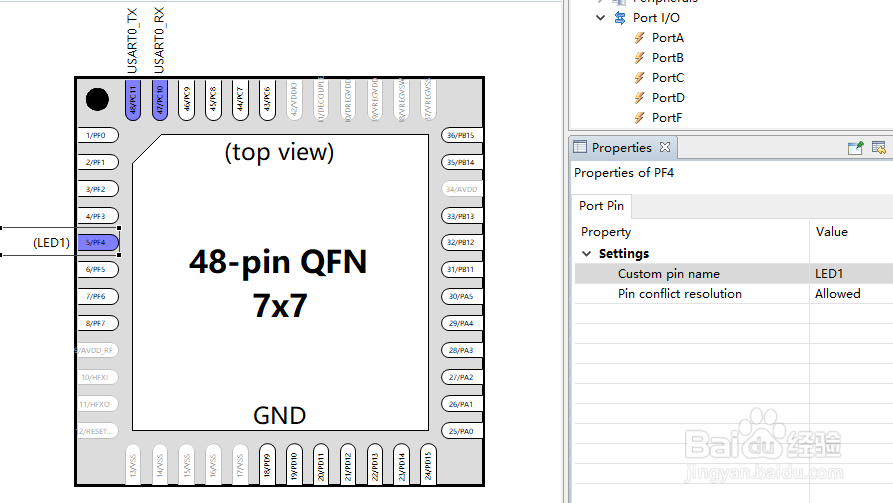Select pin 1/PF0
This screenshot has height=503, width=893.
98,136
